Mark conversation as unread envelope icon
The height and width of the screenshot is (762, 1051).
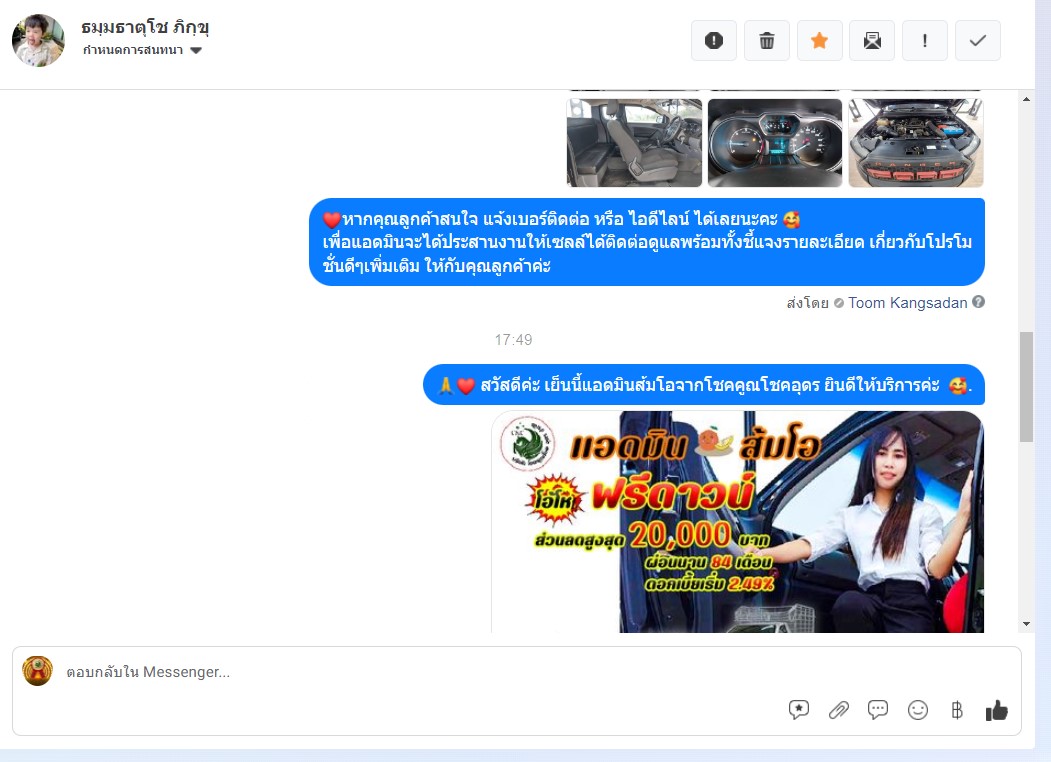[872, 41]
